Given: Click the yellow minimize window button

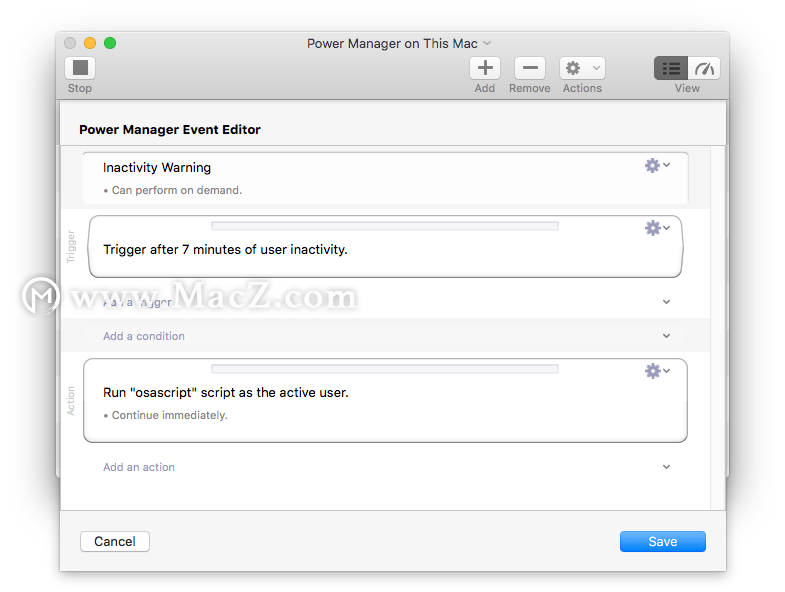Looking at the screenshot, I should [x=90, y=43].
